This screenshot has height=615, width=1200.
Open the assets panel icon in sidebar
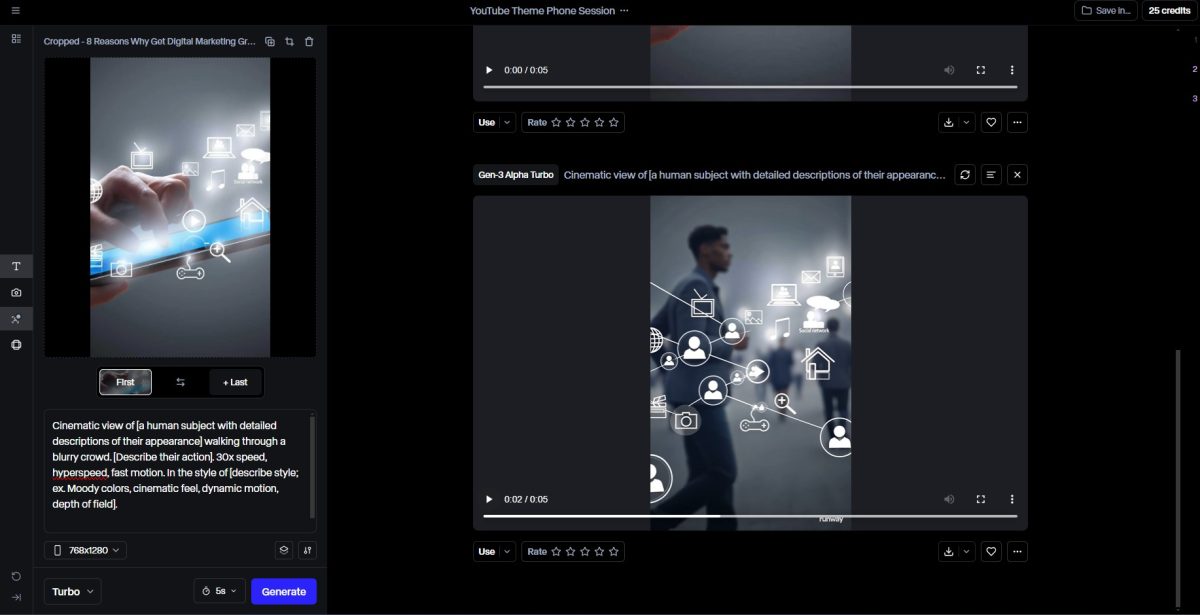[16, 38]
